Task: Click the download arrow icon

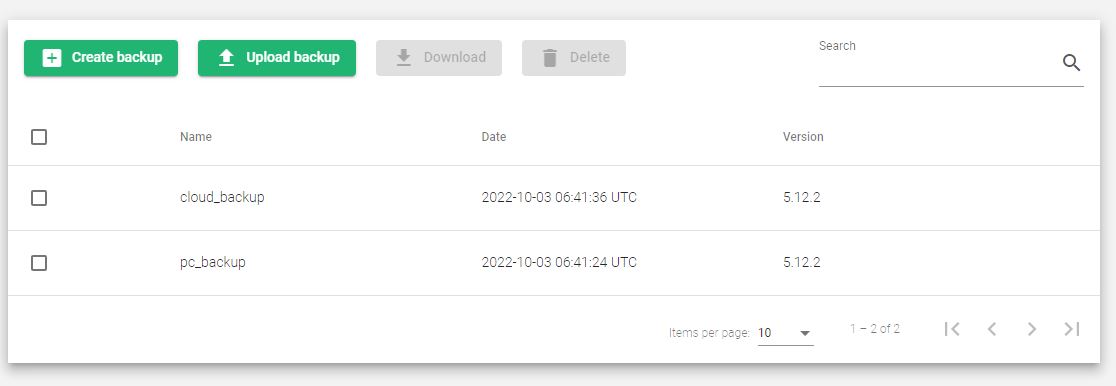Action: click(404, 58)
